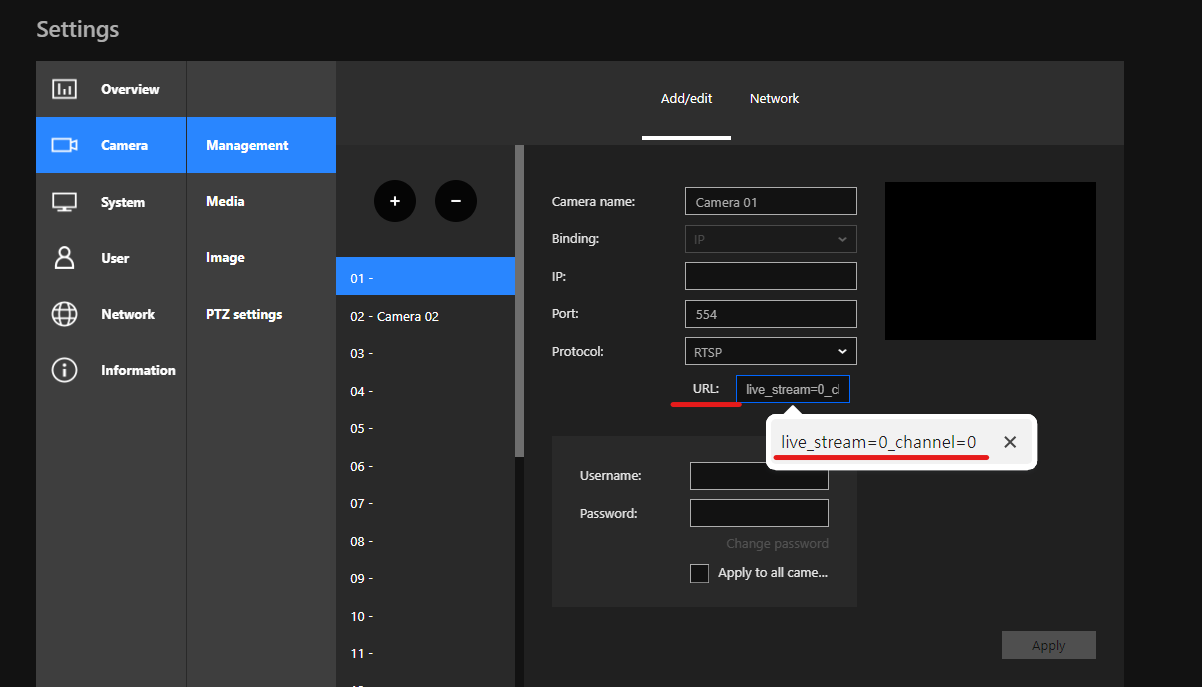Viewport: 1202px width, 687px height.
Task: Select the Add/edit tab
Action: click(x=686, y=98)
